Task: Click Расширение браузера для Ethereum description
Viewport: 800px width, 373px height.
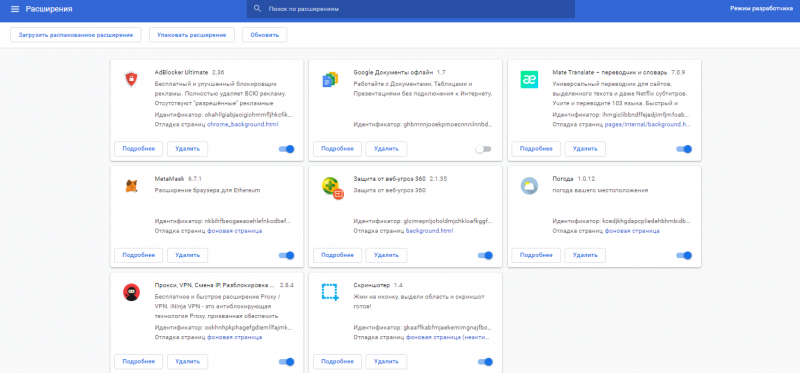Action: (207, 190)
